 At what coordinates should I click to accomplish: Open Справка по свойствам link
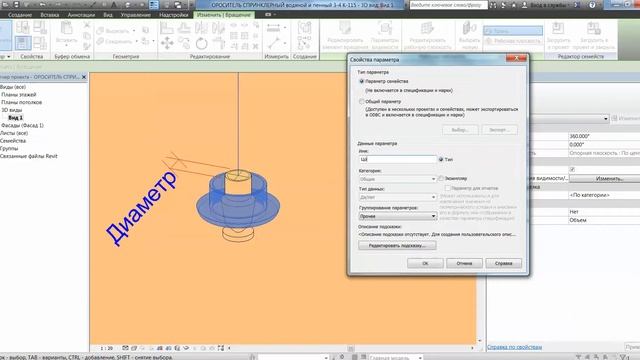(x=514, y=347)
